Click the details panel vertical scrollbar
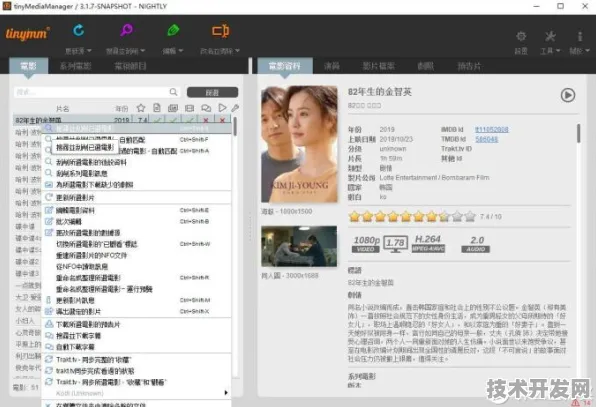This screenshot has height=407, width=596. click(579, 133)
